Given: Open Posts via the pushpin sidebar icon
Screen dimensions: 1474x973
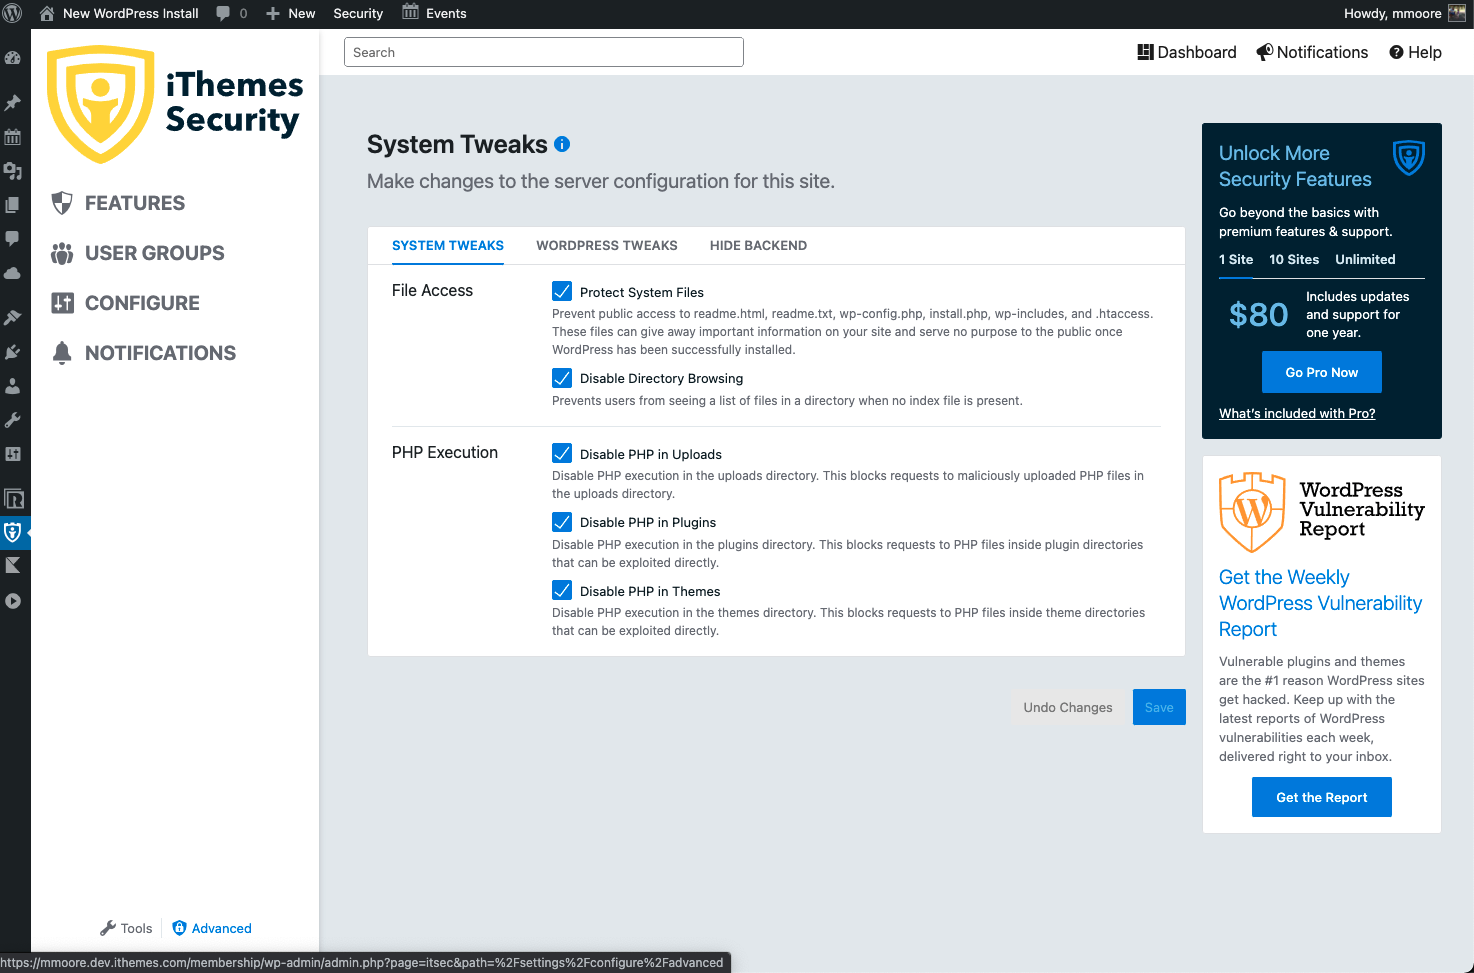Looking at the screenshot, I should tap(13, 103).
